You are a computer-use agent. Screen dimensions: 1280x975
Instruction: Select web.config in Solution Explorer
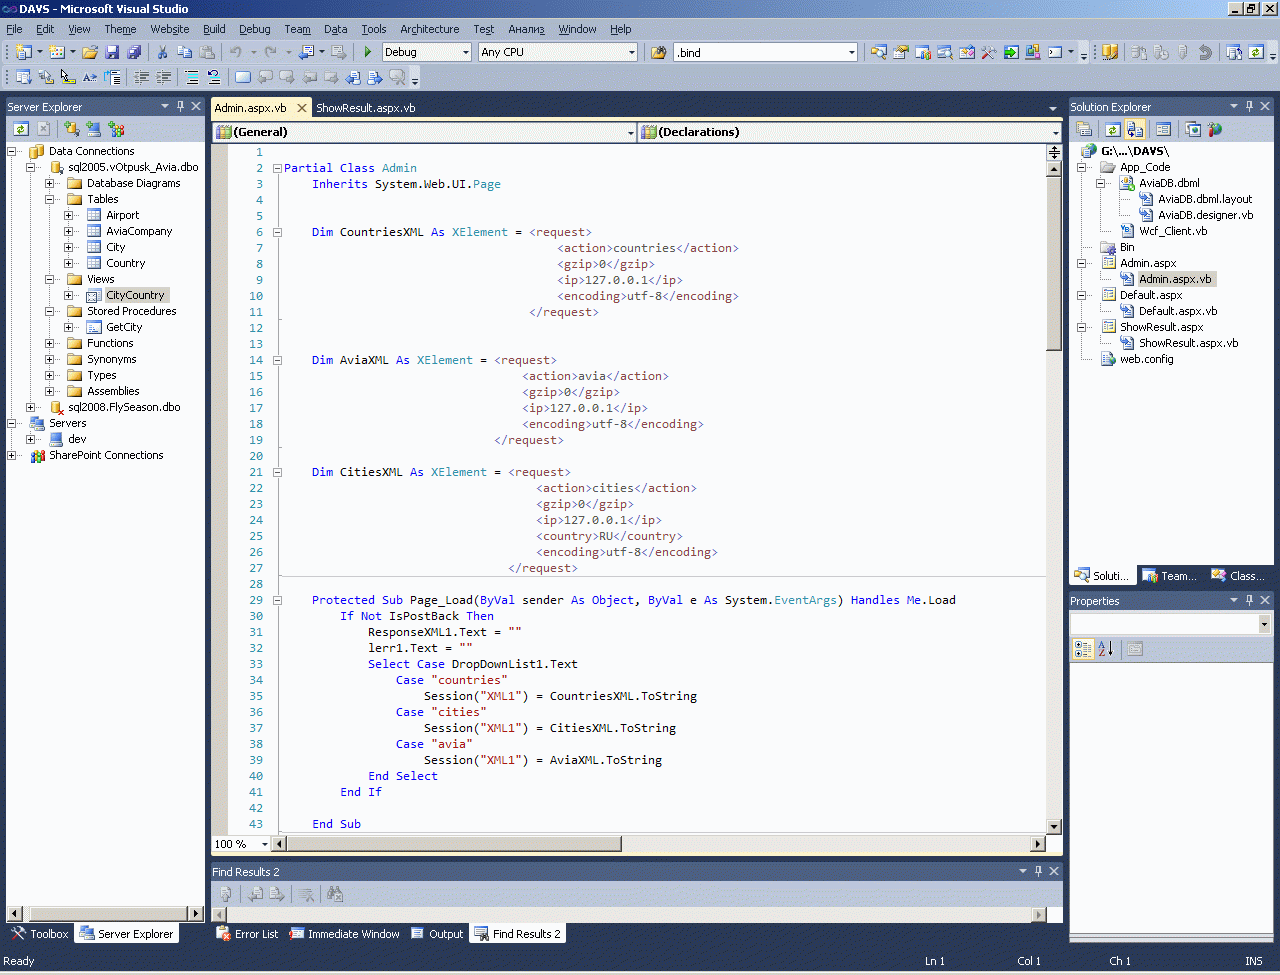(1146, 359)
